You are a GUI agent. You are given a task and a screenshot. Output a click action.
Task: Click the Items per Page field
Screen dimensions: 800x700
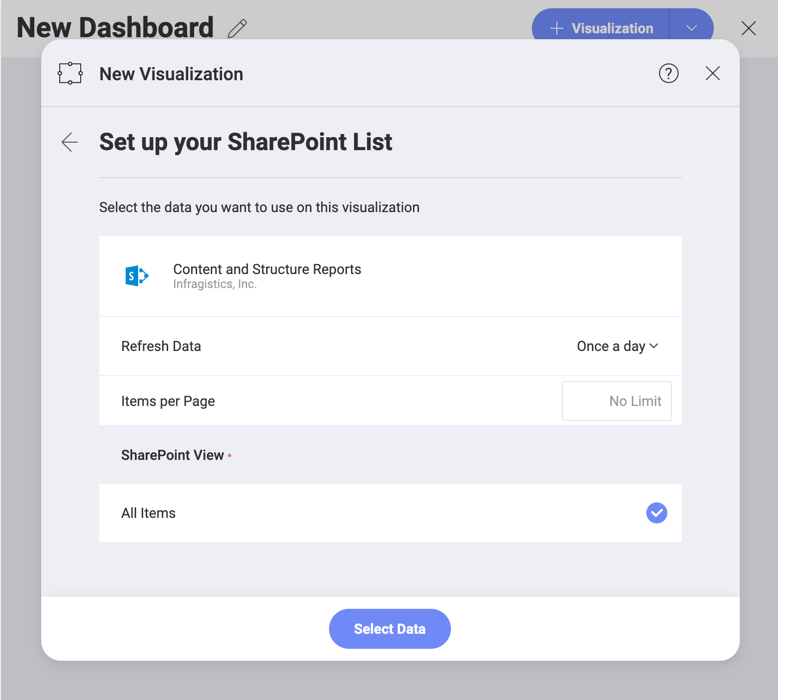617,401
